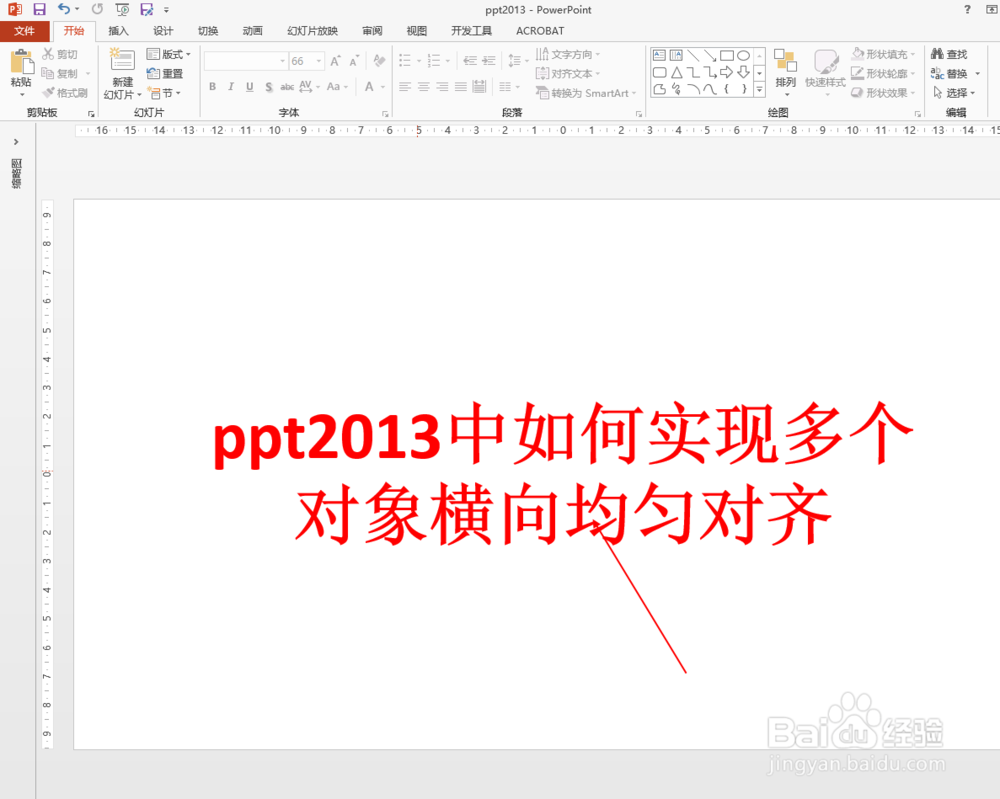Select the straight line shape
1000x799 pixels.
693,55
